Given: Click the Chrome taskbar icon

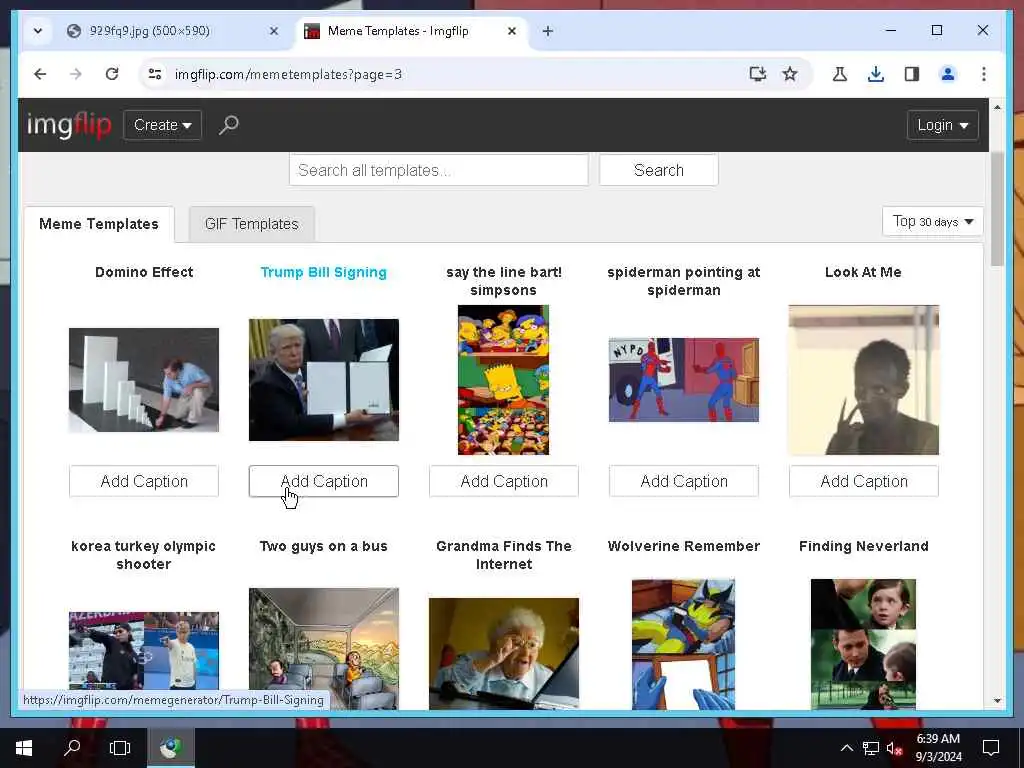Looking at the screenshot, I should [x=170, y=748].
